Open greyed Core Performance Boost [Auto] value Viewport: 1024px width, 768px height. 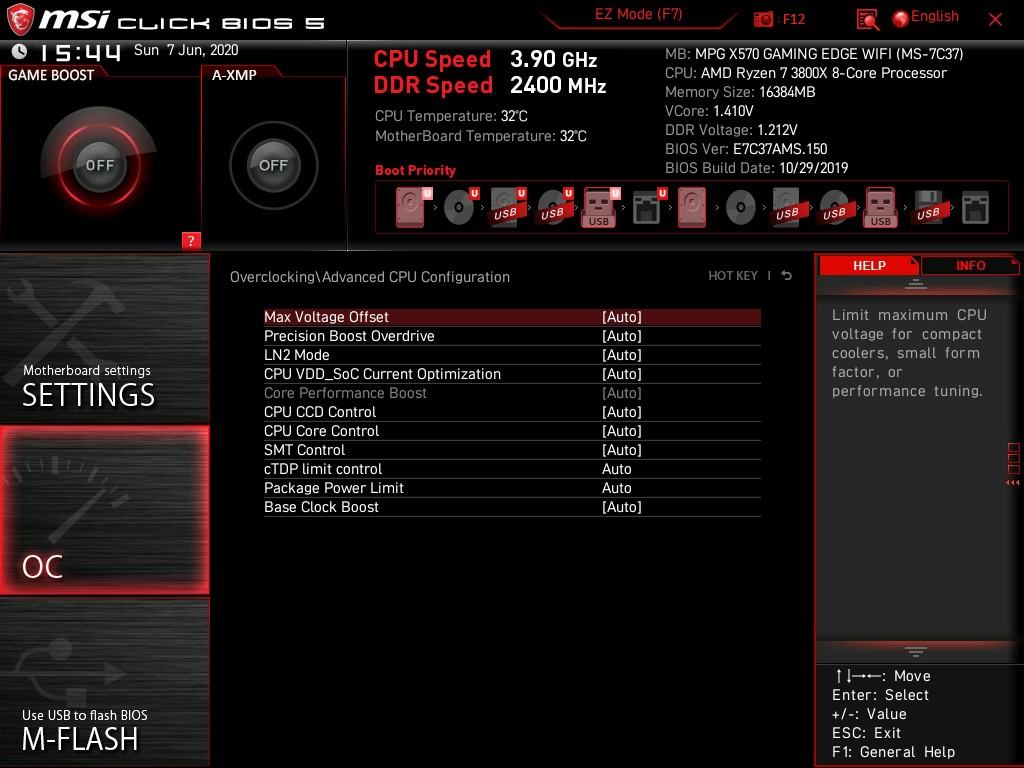point(622,392)
